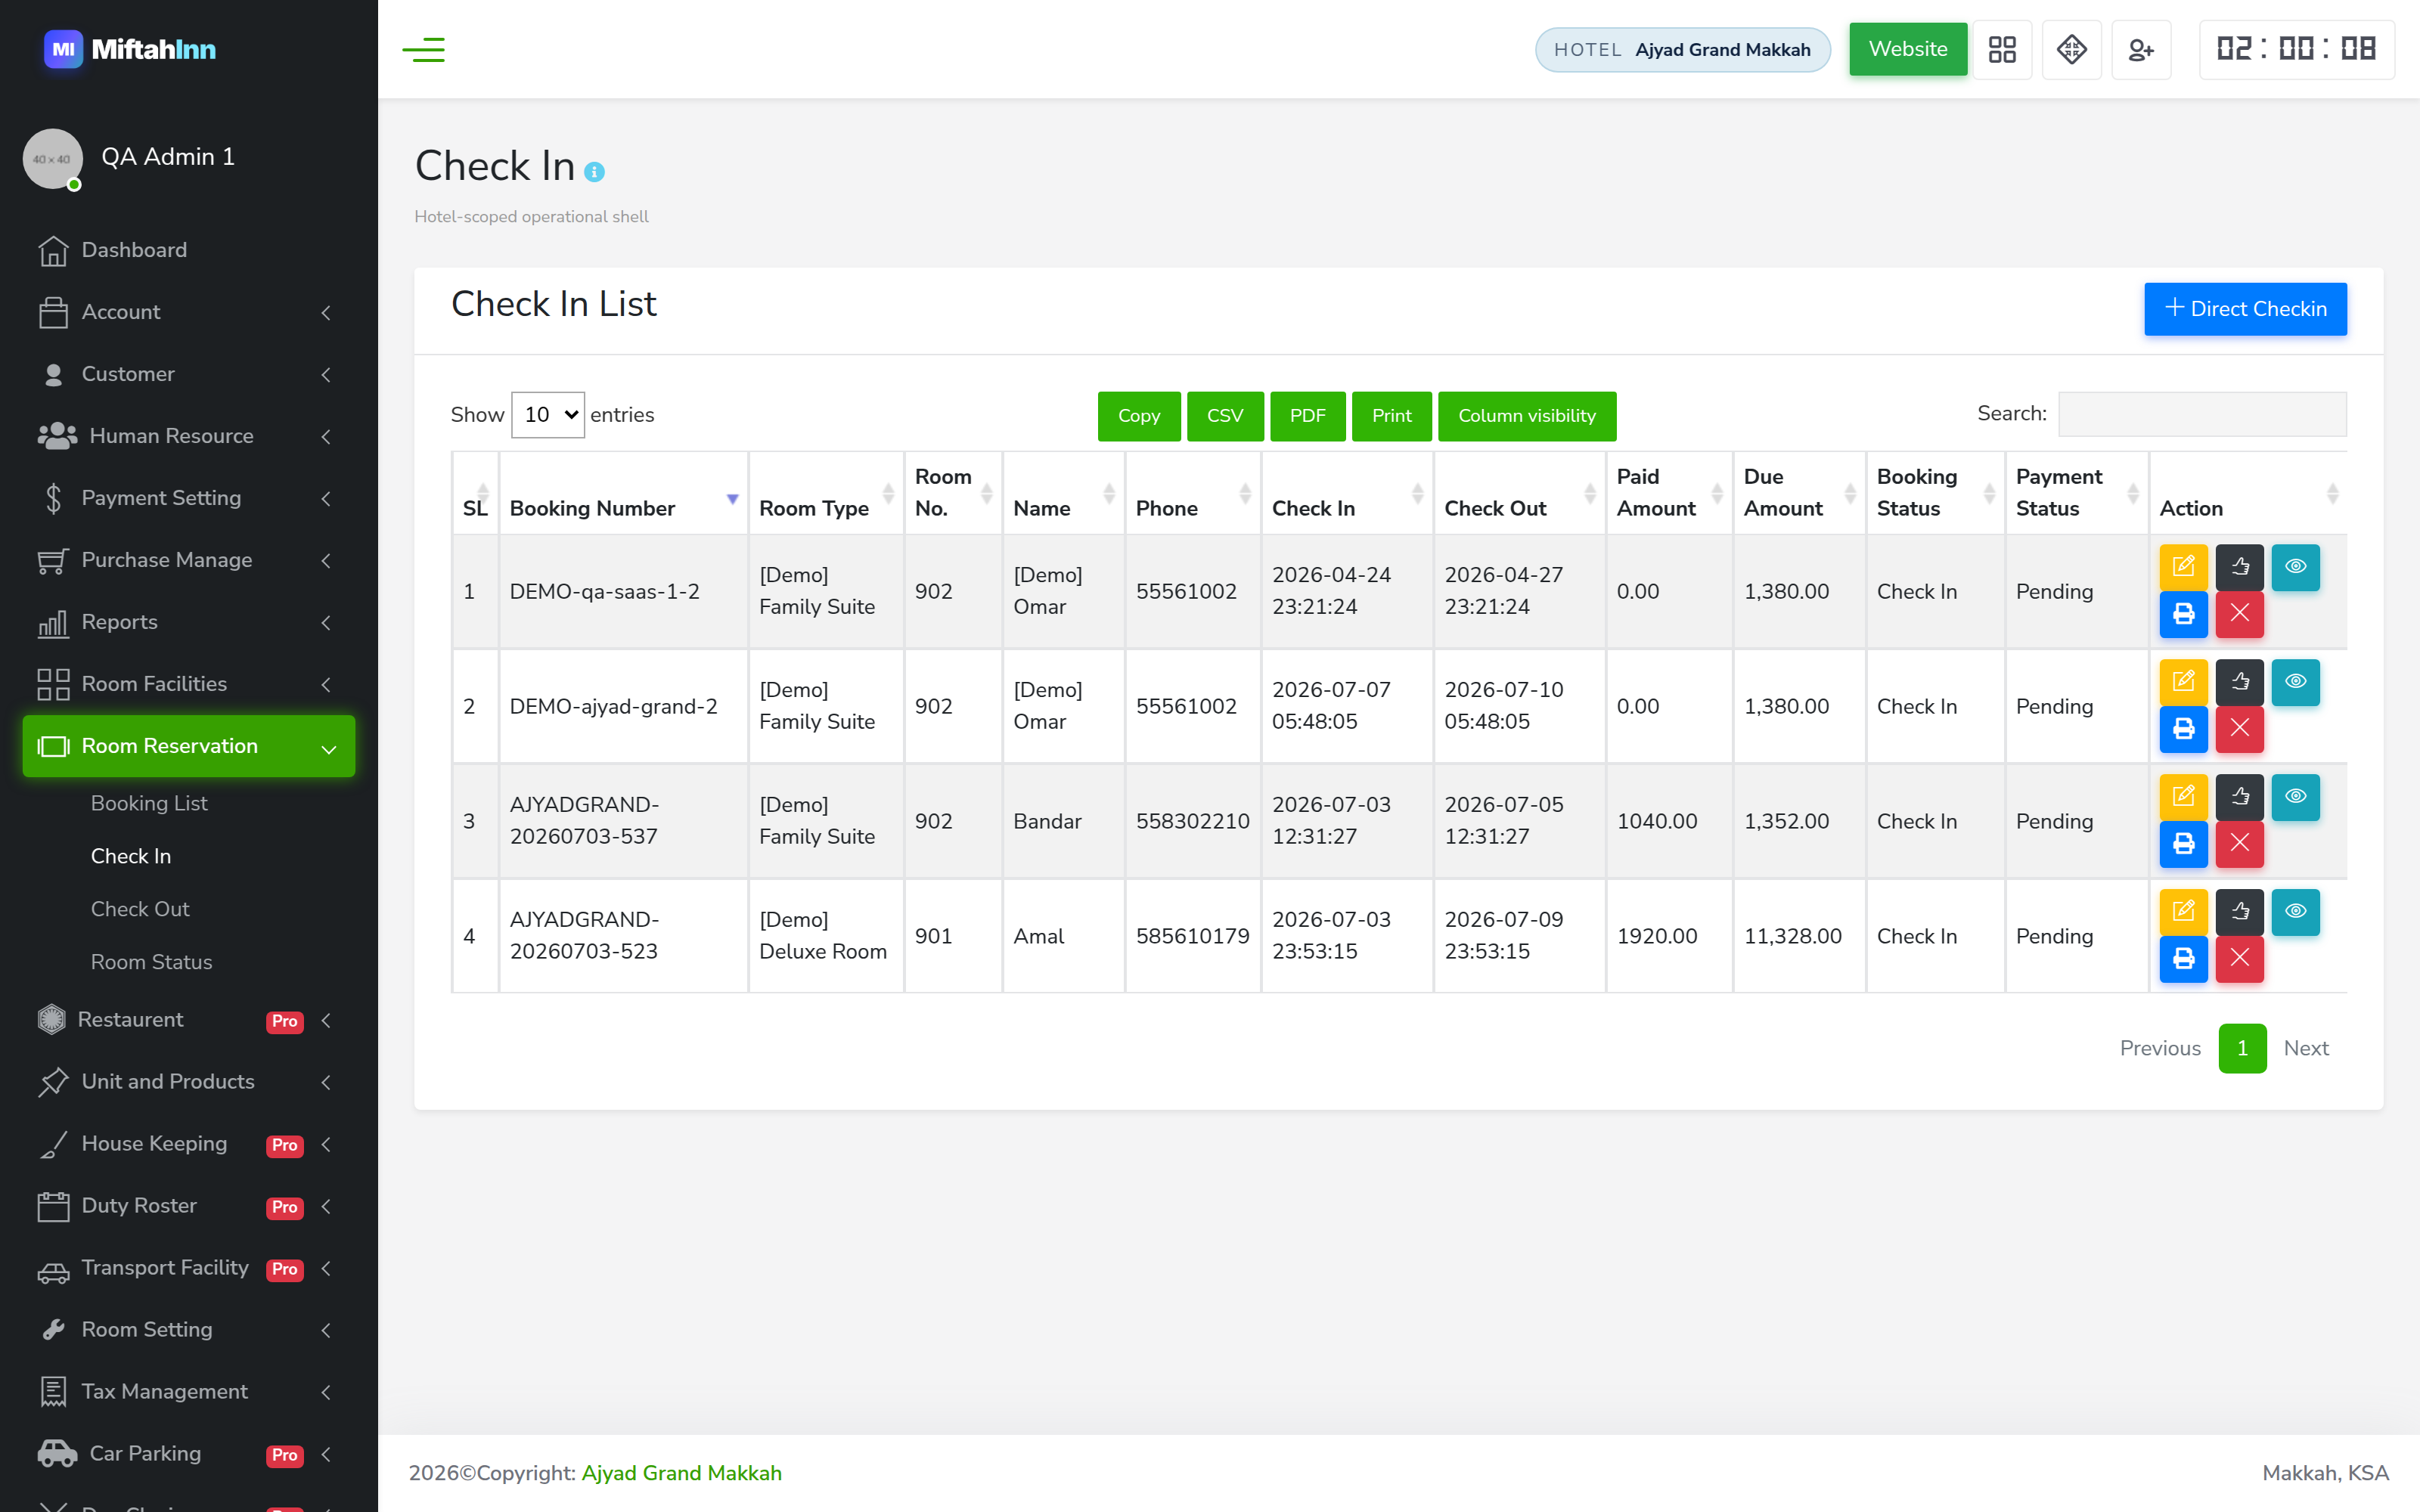
Task: View DEMO-ajyad-grand-2 details via eye icon
Action: [2295, 682]
